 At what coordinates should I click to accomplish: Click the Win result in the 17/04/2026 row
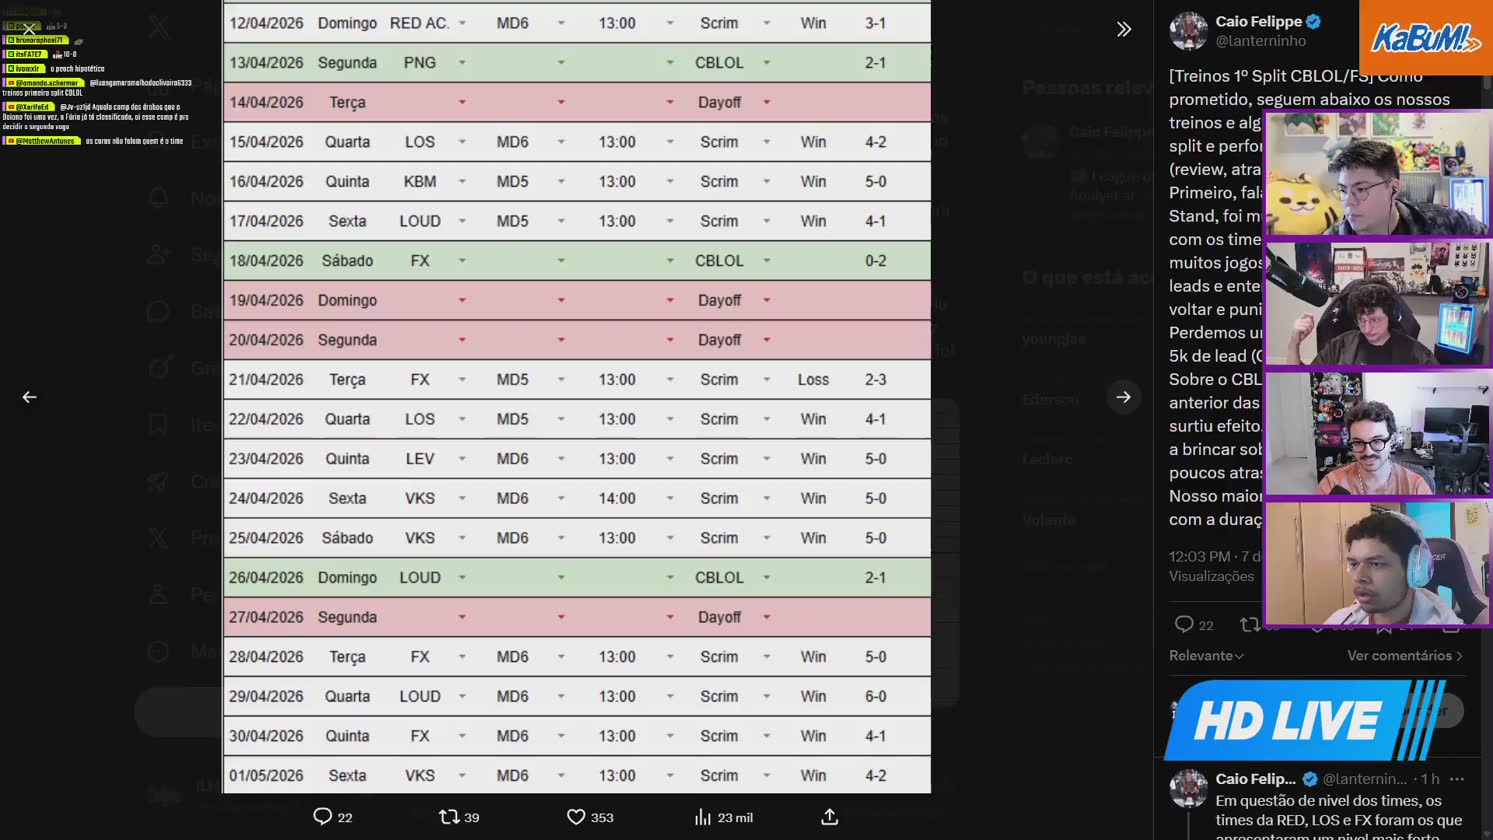pos(813,221)
